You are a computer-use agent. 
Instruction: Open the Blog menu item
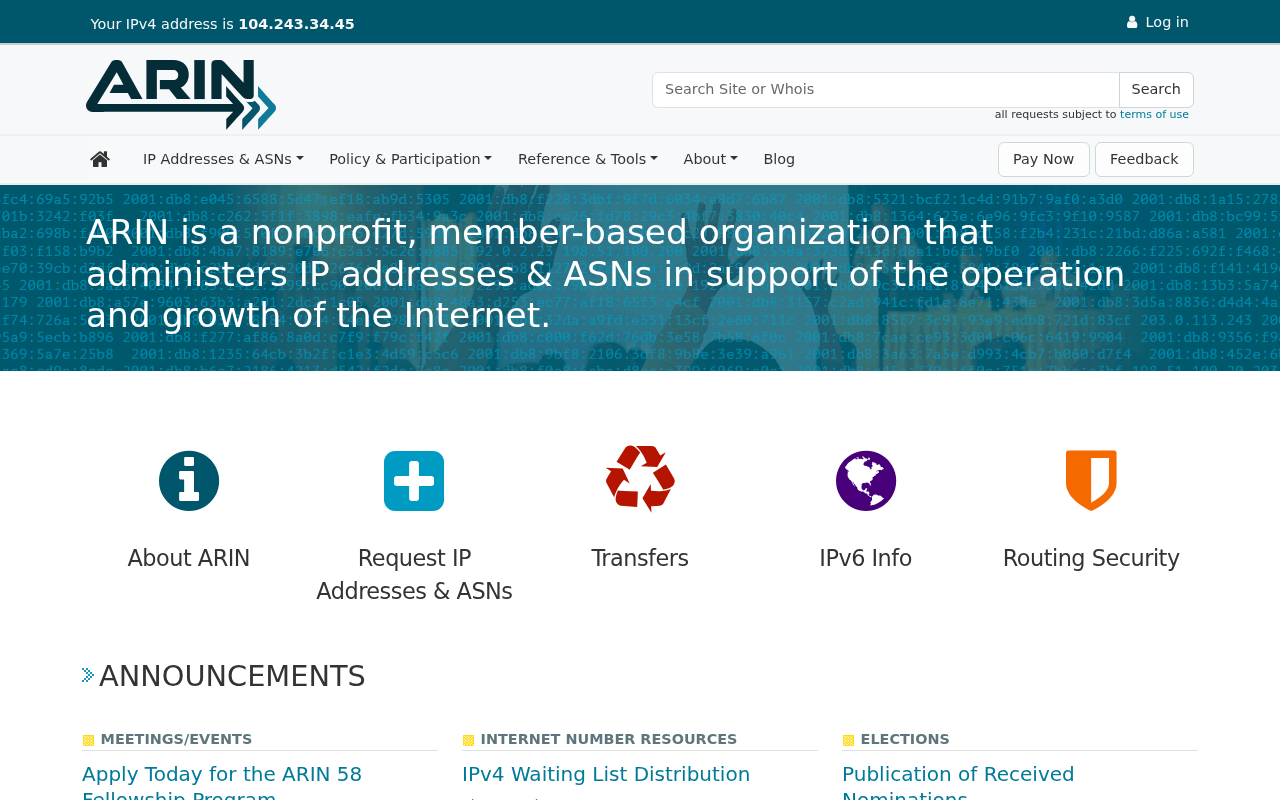click(779, 159)
